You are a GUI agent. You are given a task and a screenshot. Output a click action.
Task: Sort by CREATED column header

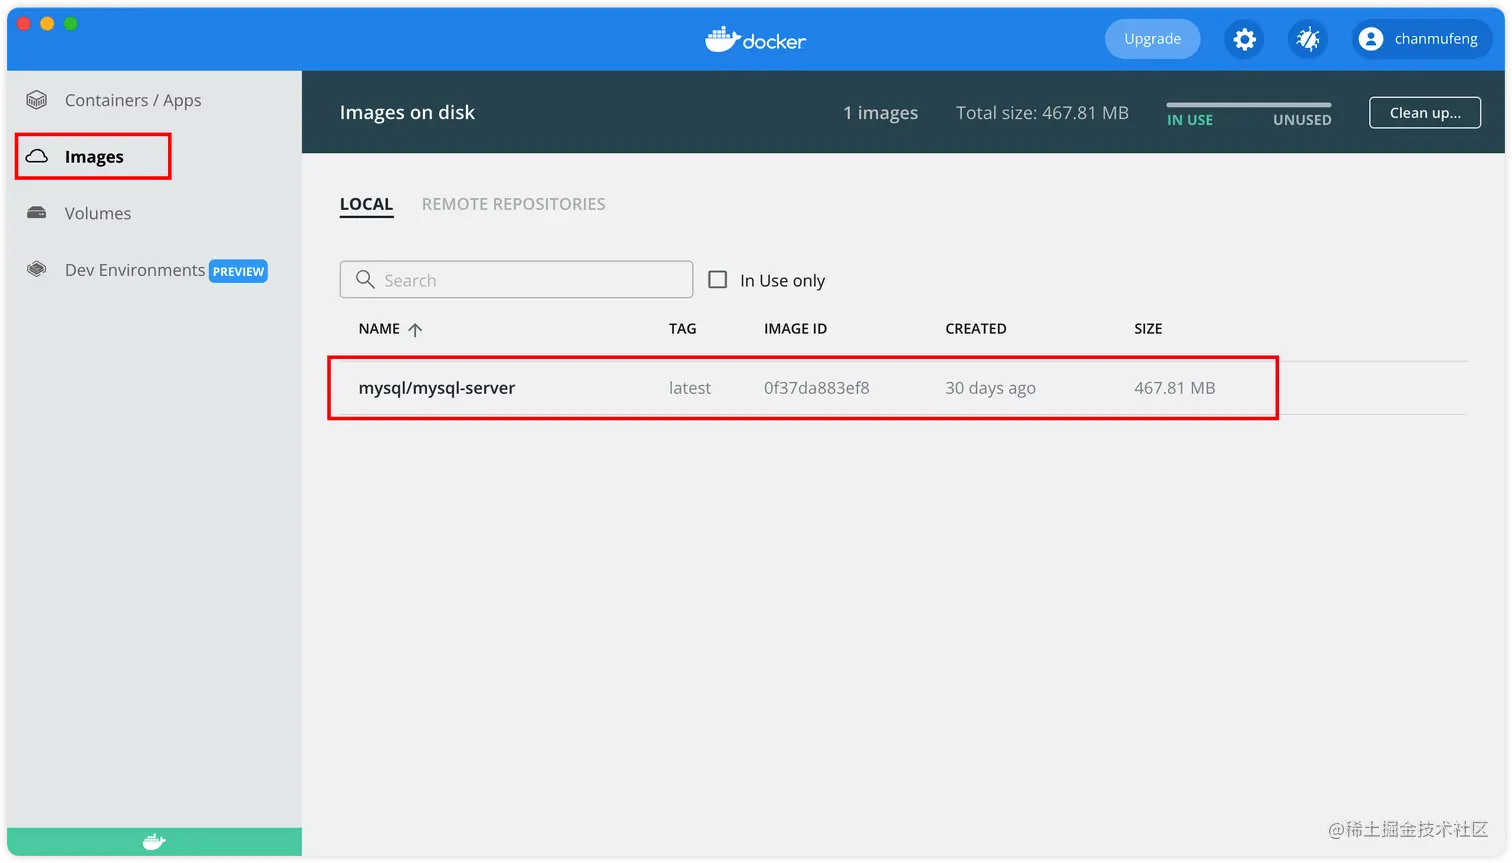coord(976,329)
